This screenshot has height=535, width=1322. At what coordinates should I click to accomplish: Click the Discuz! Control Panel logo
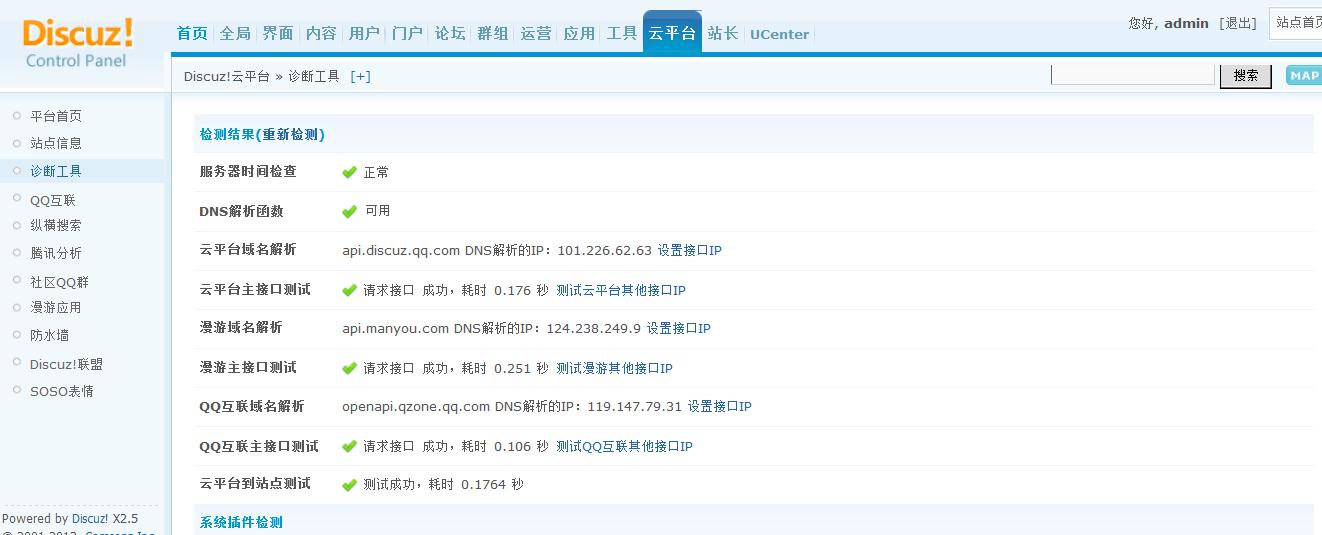pyautogui.click(x=78, y=45)
